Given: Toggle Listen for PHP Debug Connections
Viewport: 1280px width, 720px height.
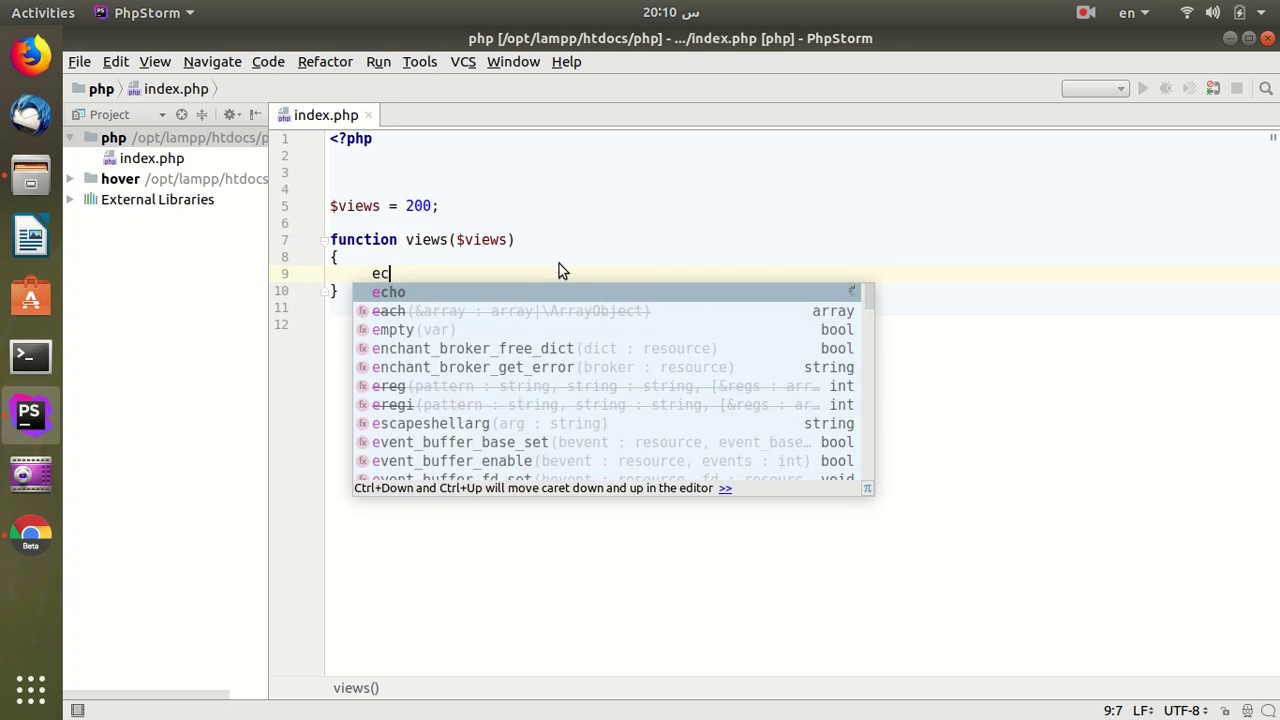Looking at the screenshot, I should coord(1213,89).
